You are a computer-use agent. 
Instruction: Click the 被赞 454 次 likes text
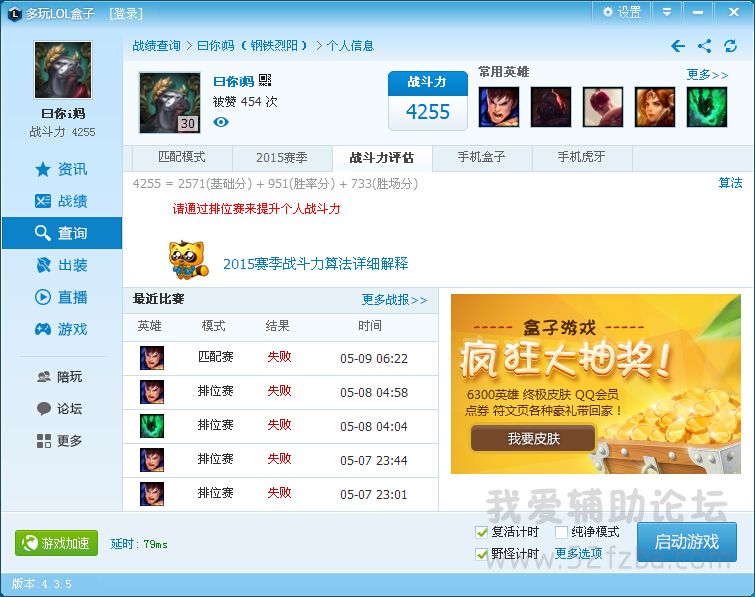[x=245, y=102]
